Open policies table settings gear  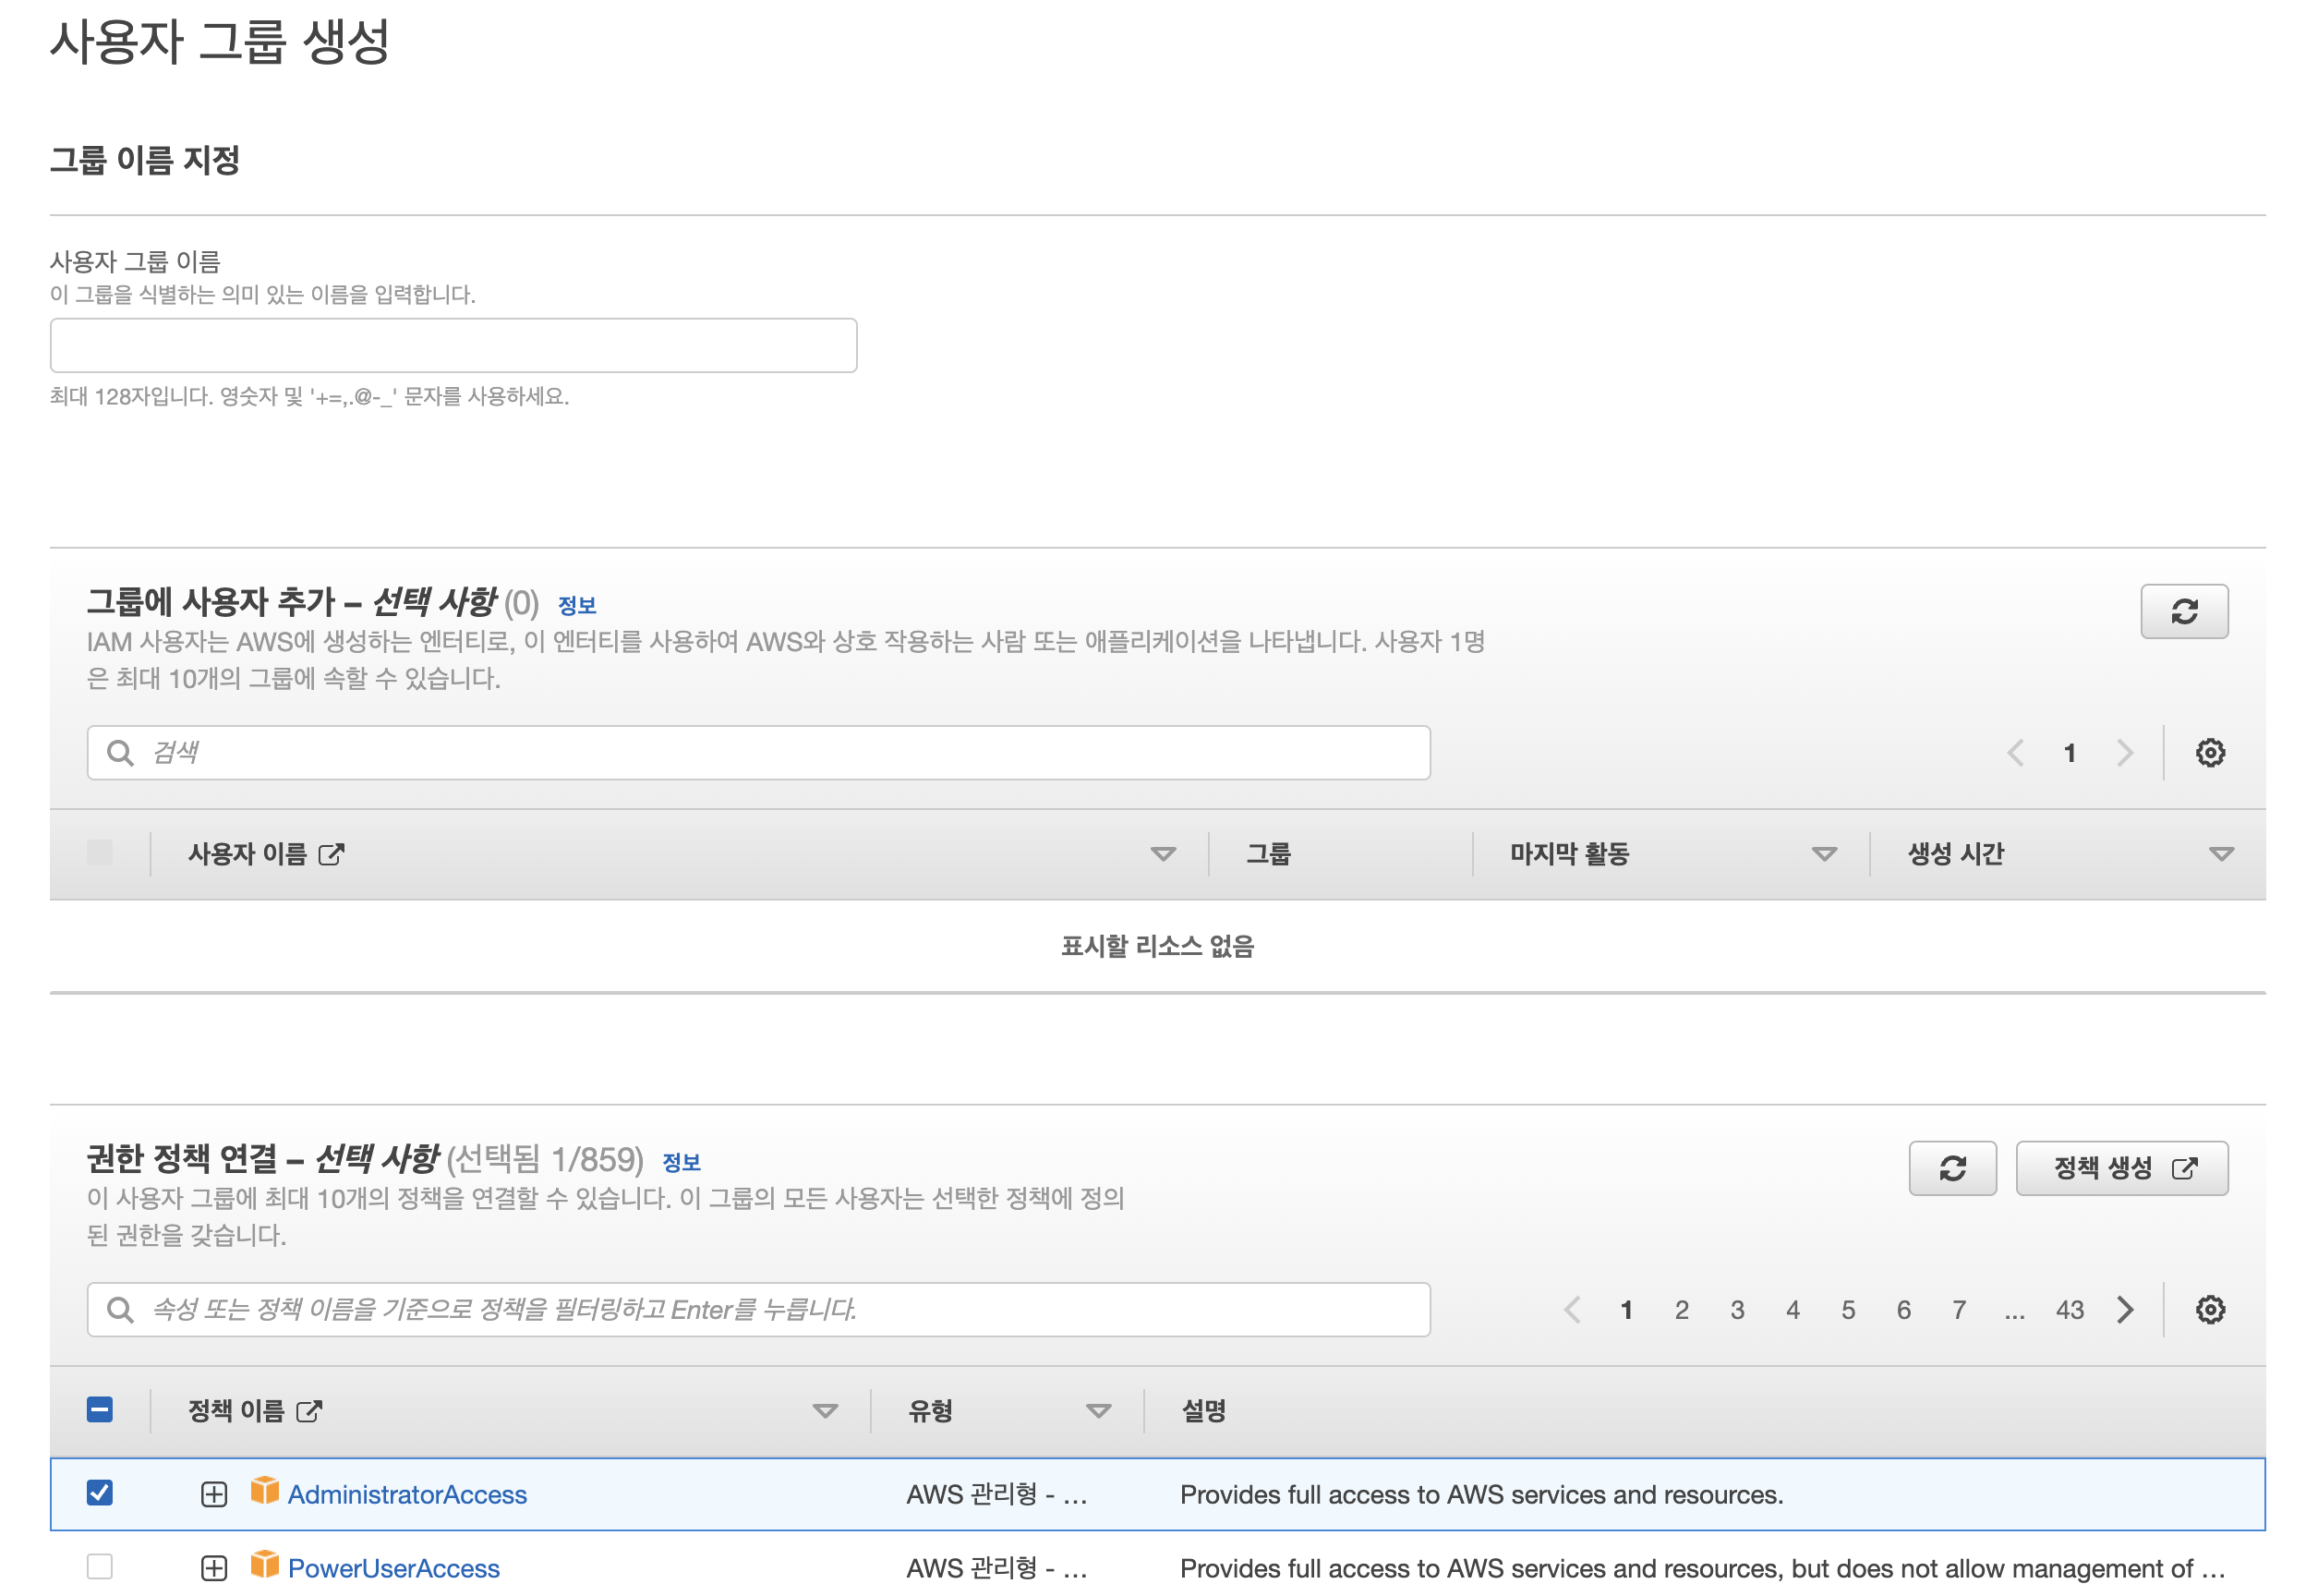(x=2209, y=1309)
